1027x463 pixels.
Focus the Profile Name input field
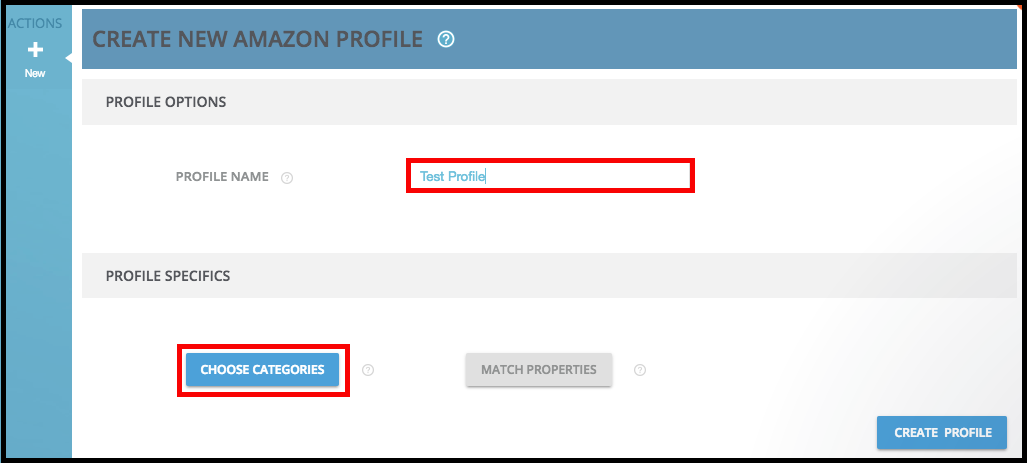coord(550,176)
